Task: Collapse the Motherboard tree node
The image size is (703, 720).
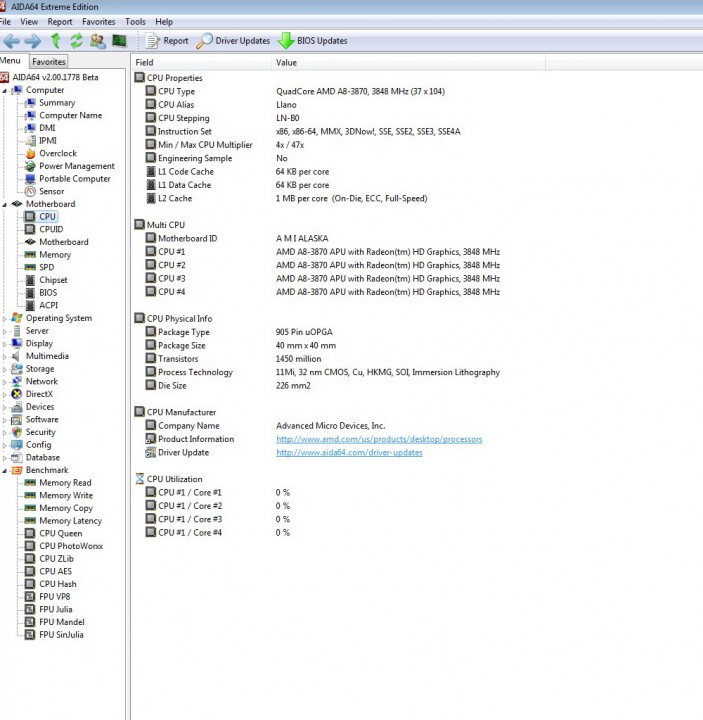Action: (5, 205)
